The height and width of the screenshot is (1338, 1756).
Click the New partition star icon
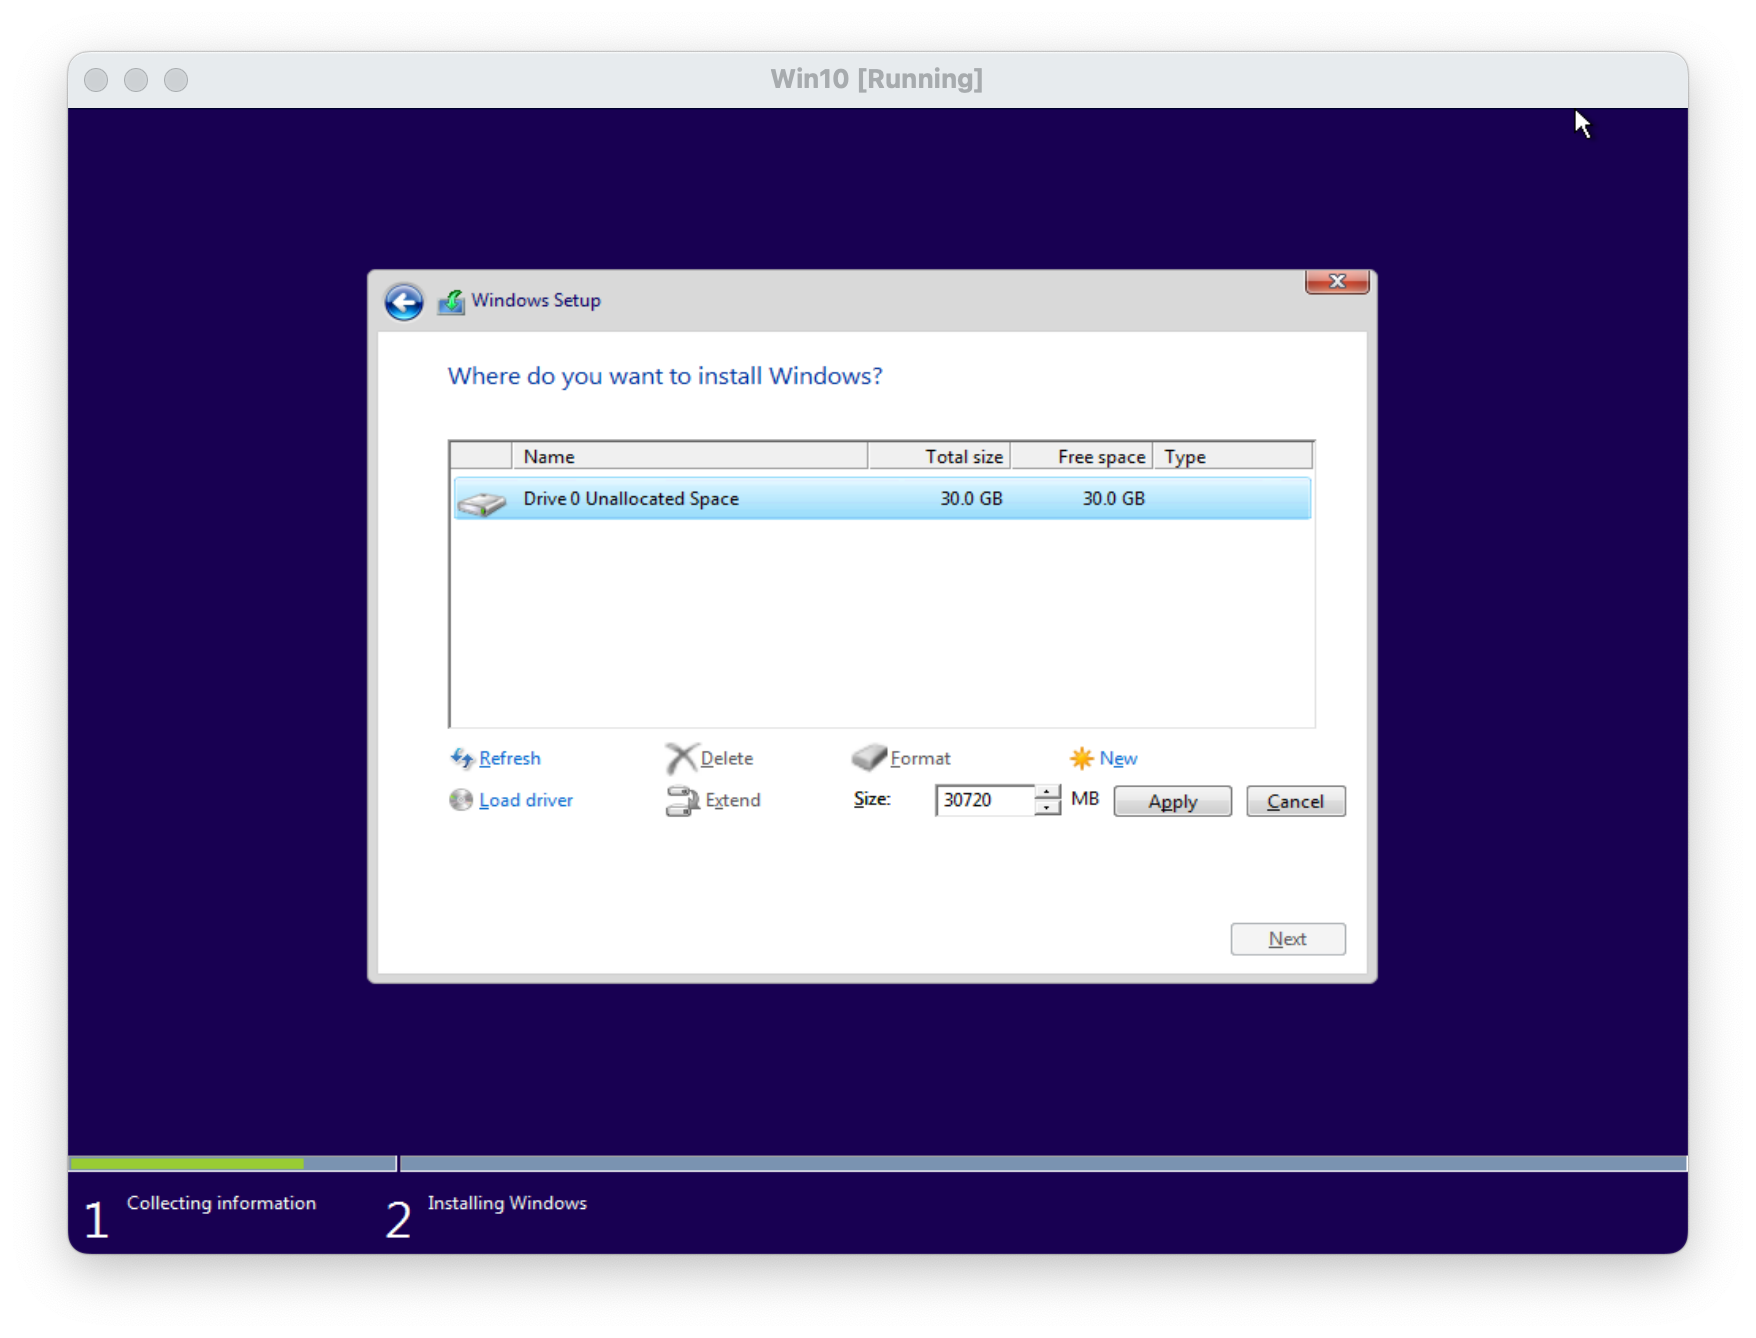(1081, 758)
